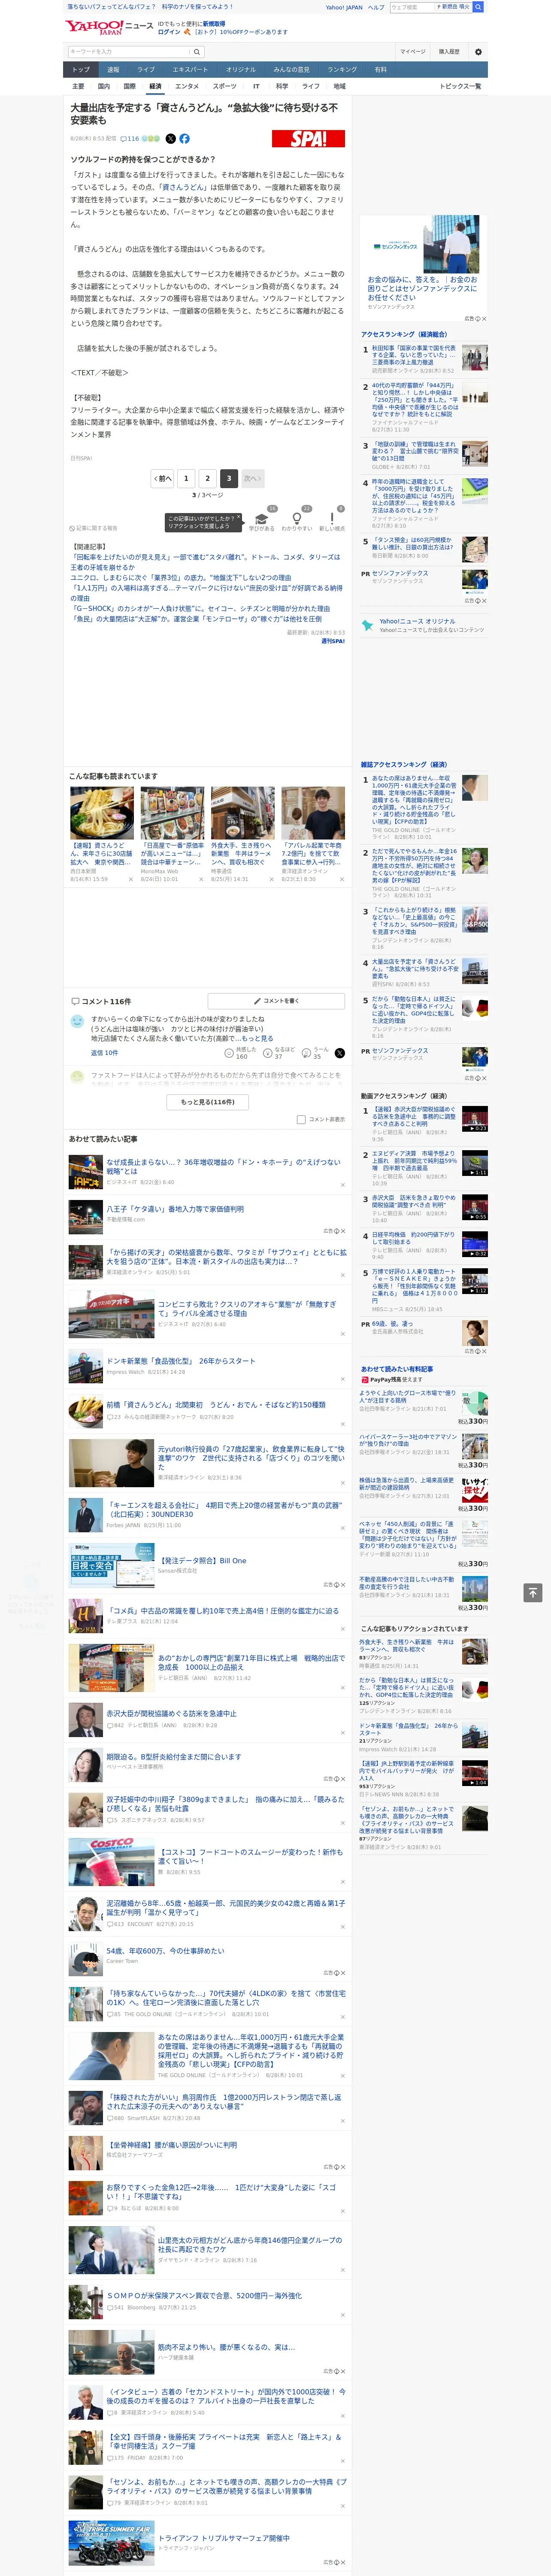Viewport: 551px width, 2576px height.
Task: Toggle the コメント非表示 checkbox
Action: tap(301, 1120)
